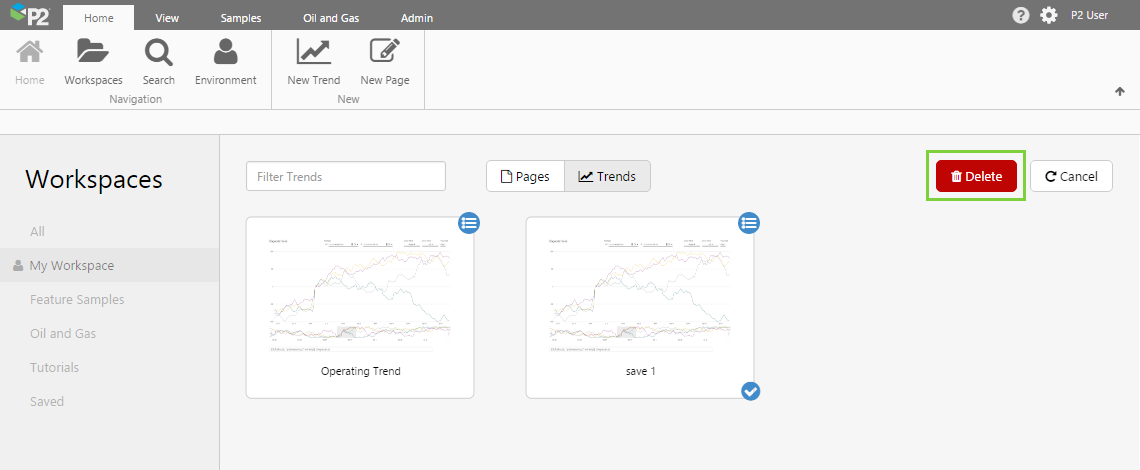Screen dimensions: 1140x470
Task: Click the Home ribbon icon
Action: click(30, 52)
